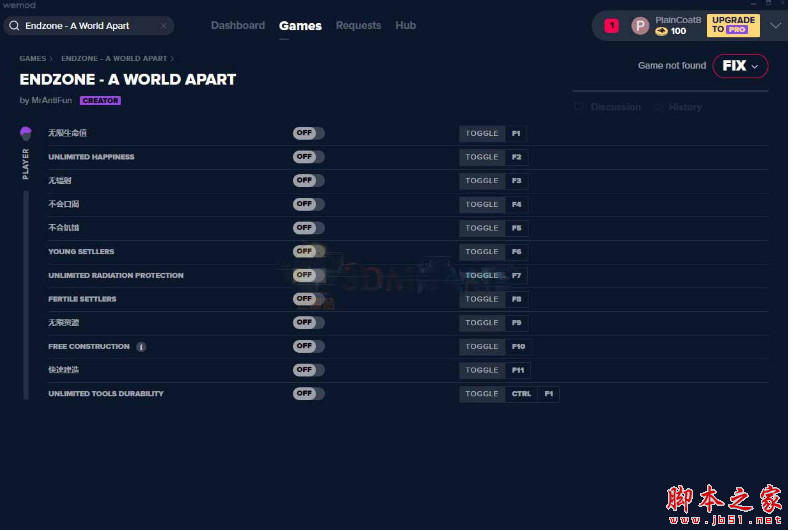Click the F1 hotkey box in the first row
The image size is (793, 531).
point(516,134)
